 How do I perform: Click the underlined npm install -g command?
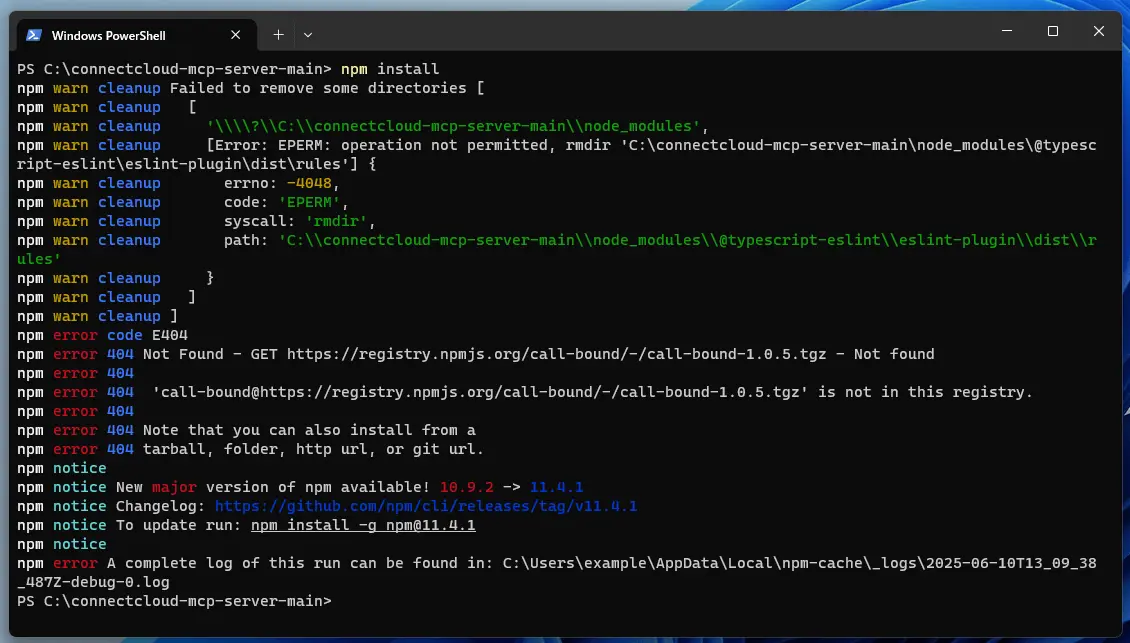[362, 525]
